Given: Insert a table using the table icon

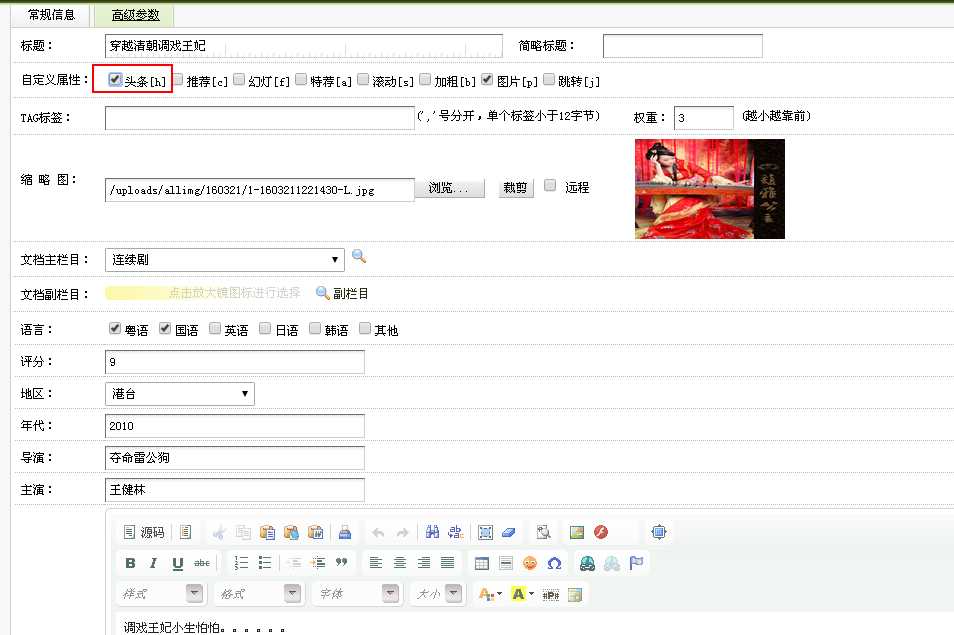Looking at the screenshot, I should 482,563.
